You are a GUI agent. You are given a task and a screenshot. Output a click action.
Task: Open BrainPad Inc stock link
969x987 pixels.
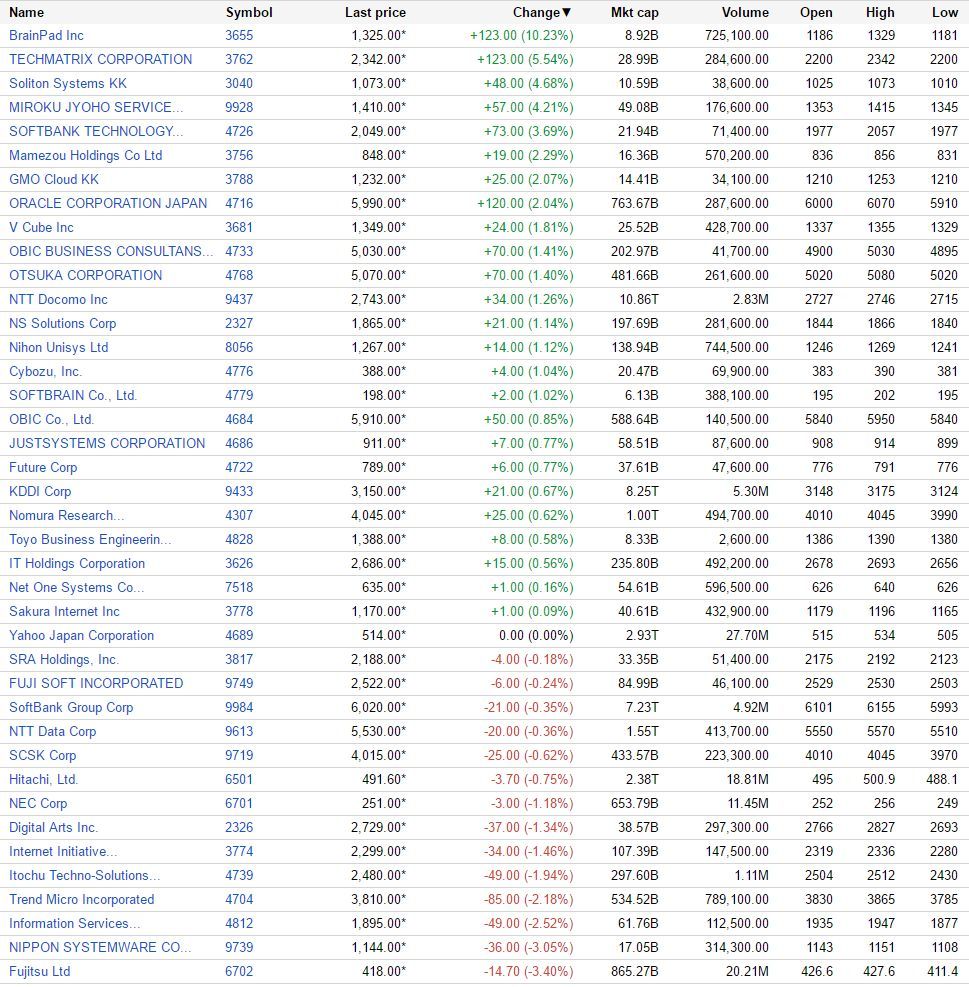click(46, 36)
